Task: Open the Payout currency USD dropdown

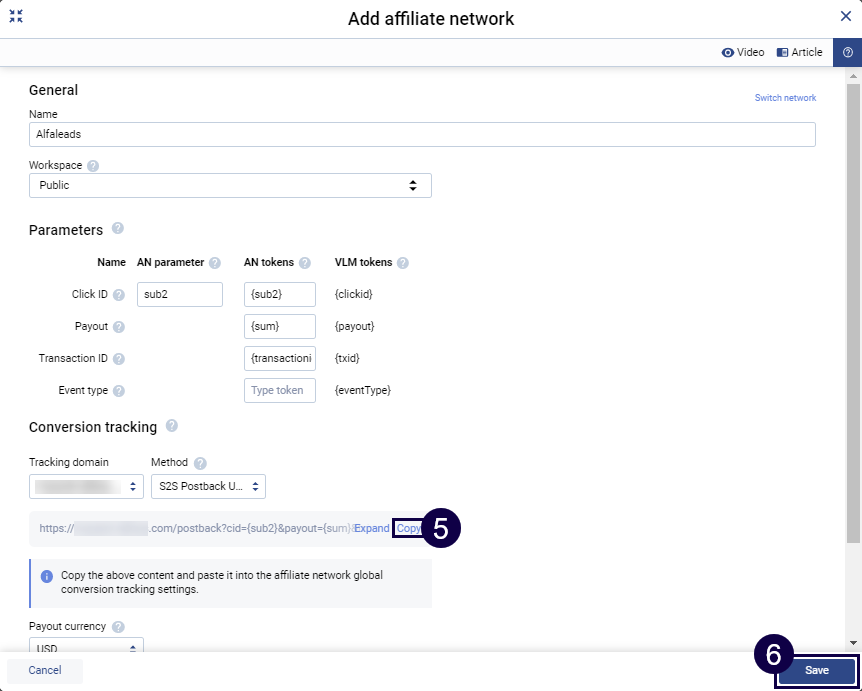Action: click(87, 648)
